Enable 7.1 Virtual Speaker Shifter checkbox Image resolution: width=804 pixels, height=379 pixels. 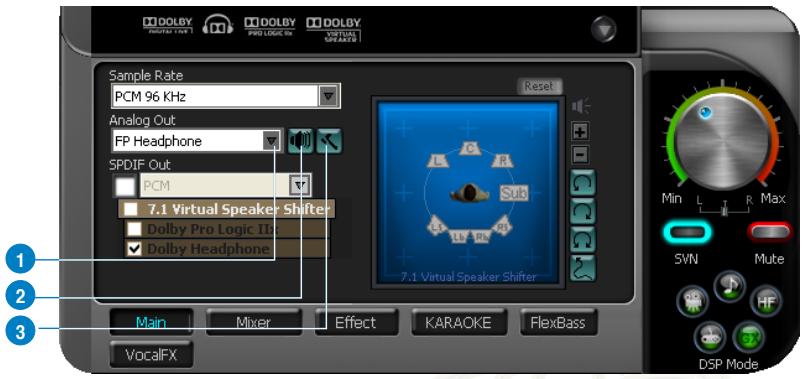(x=131, y=209)
